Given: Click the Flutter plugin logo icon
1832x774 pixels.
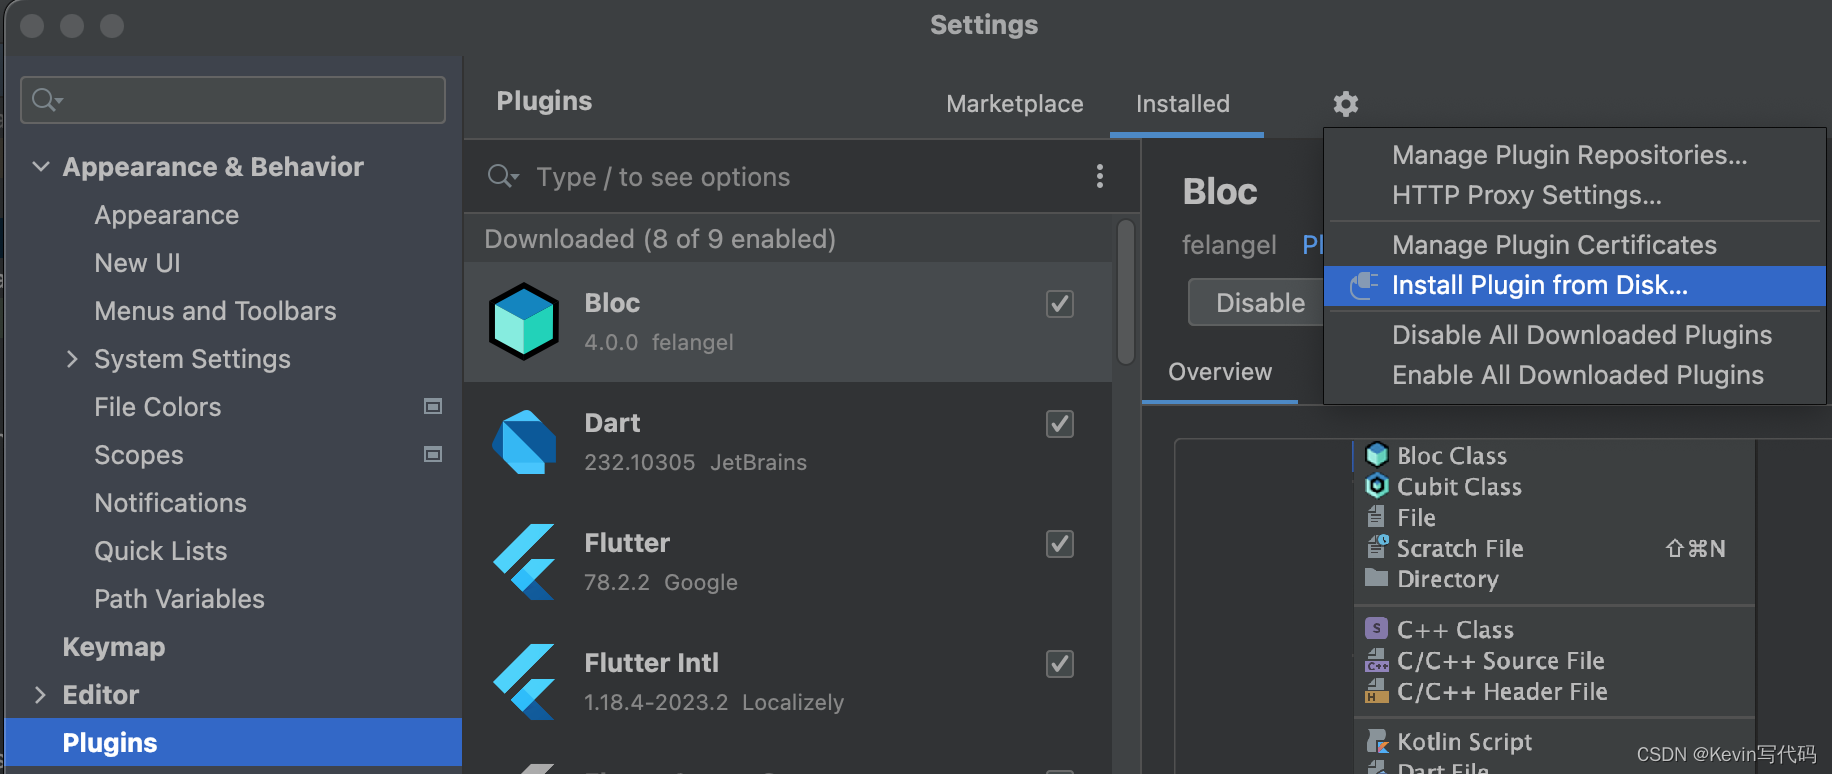Looking at the screenshot, I should (x=523, y=562).
